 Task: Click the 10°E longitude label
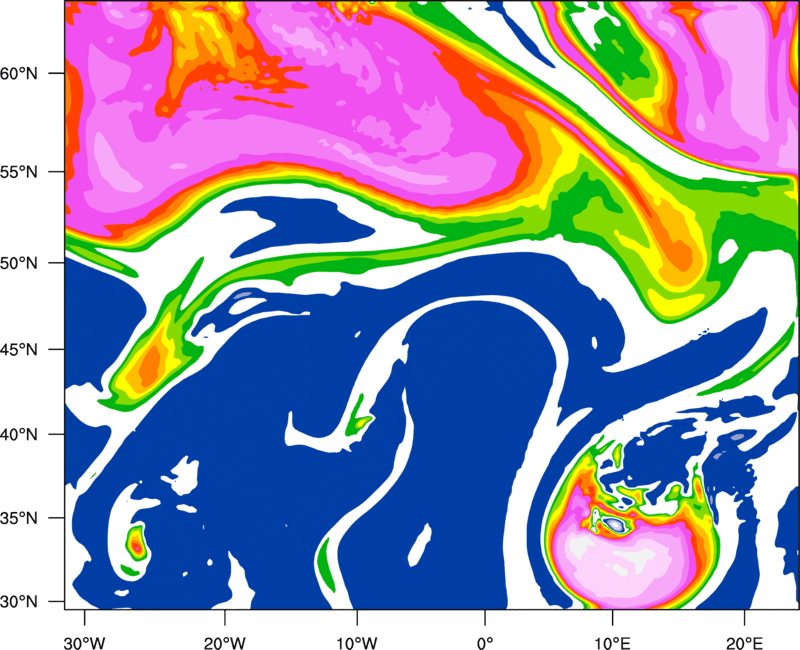tap(612, 643)
